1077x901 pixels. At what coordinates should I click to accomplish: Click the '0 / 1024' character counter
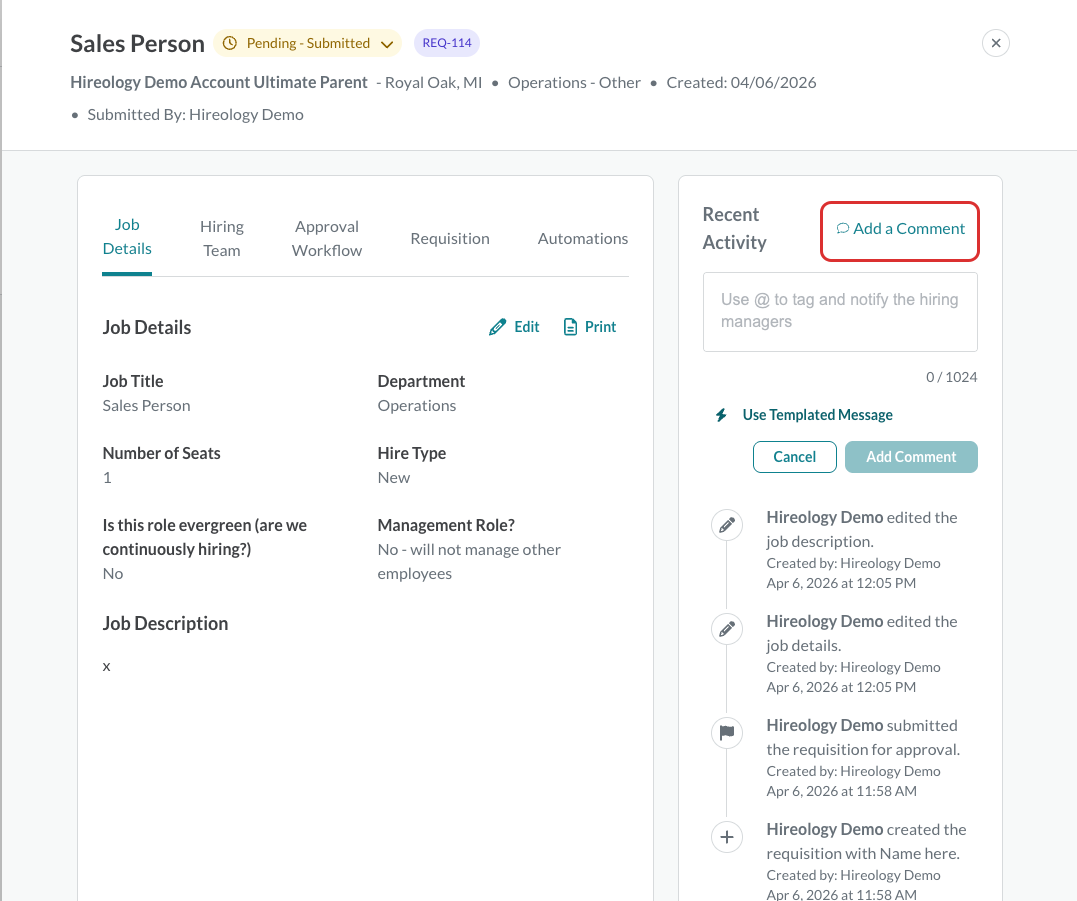coord(951,377)
